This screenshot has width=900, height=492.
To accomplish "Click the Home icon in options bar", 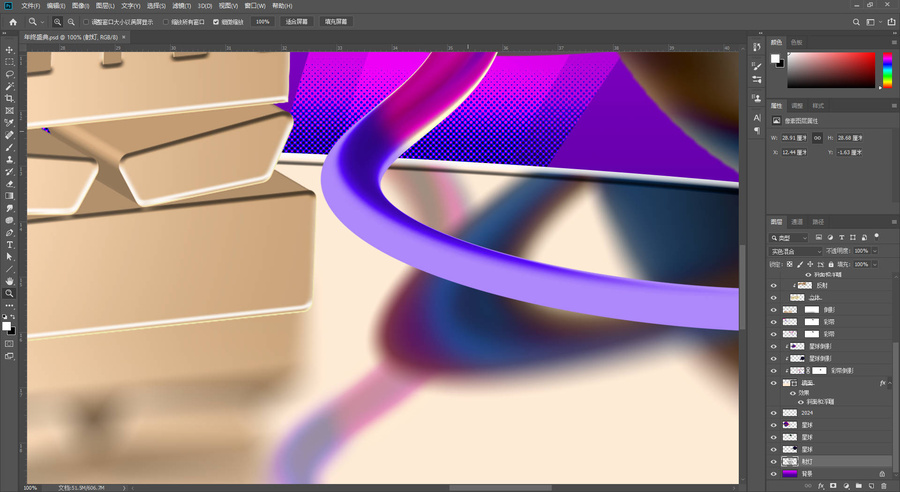I will [13, 22].
